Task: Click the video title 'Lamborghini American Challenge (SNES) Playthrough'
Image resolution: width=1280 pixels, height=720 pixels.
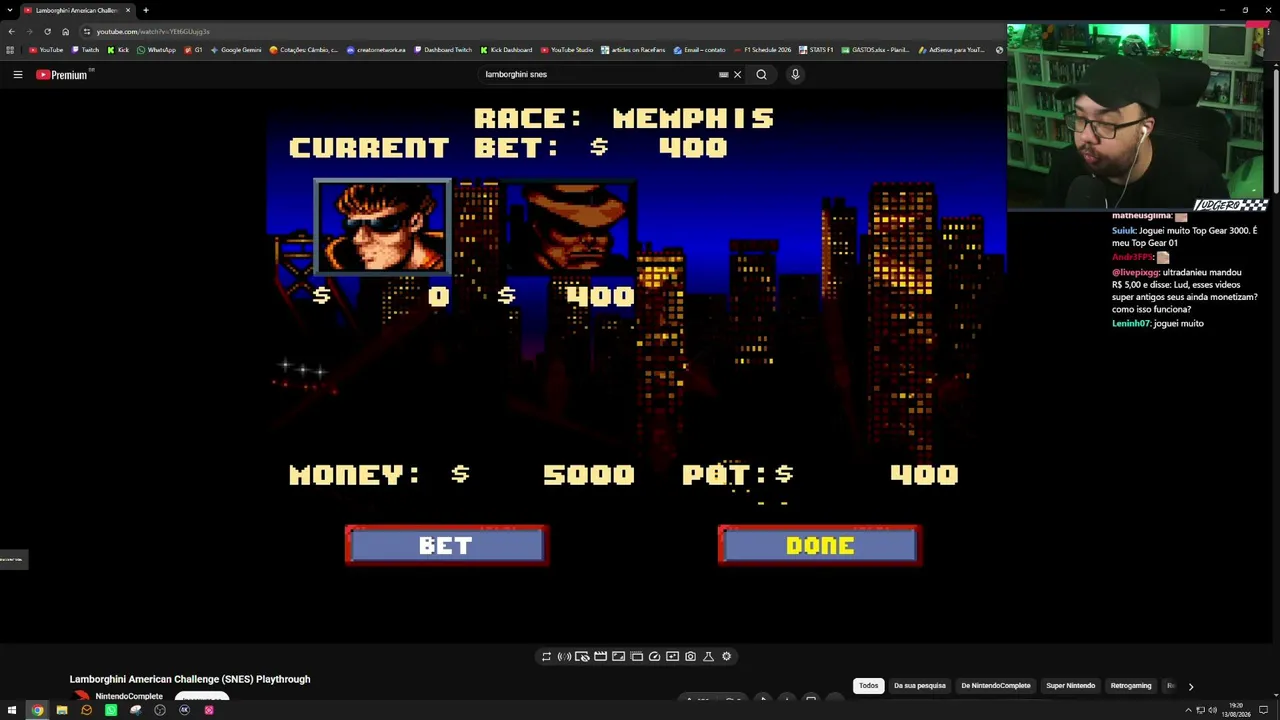Action: (190, 679)
